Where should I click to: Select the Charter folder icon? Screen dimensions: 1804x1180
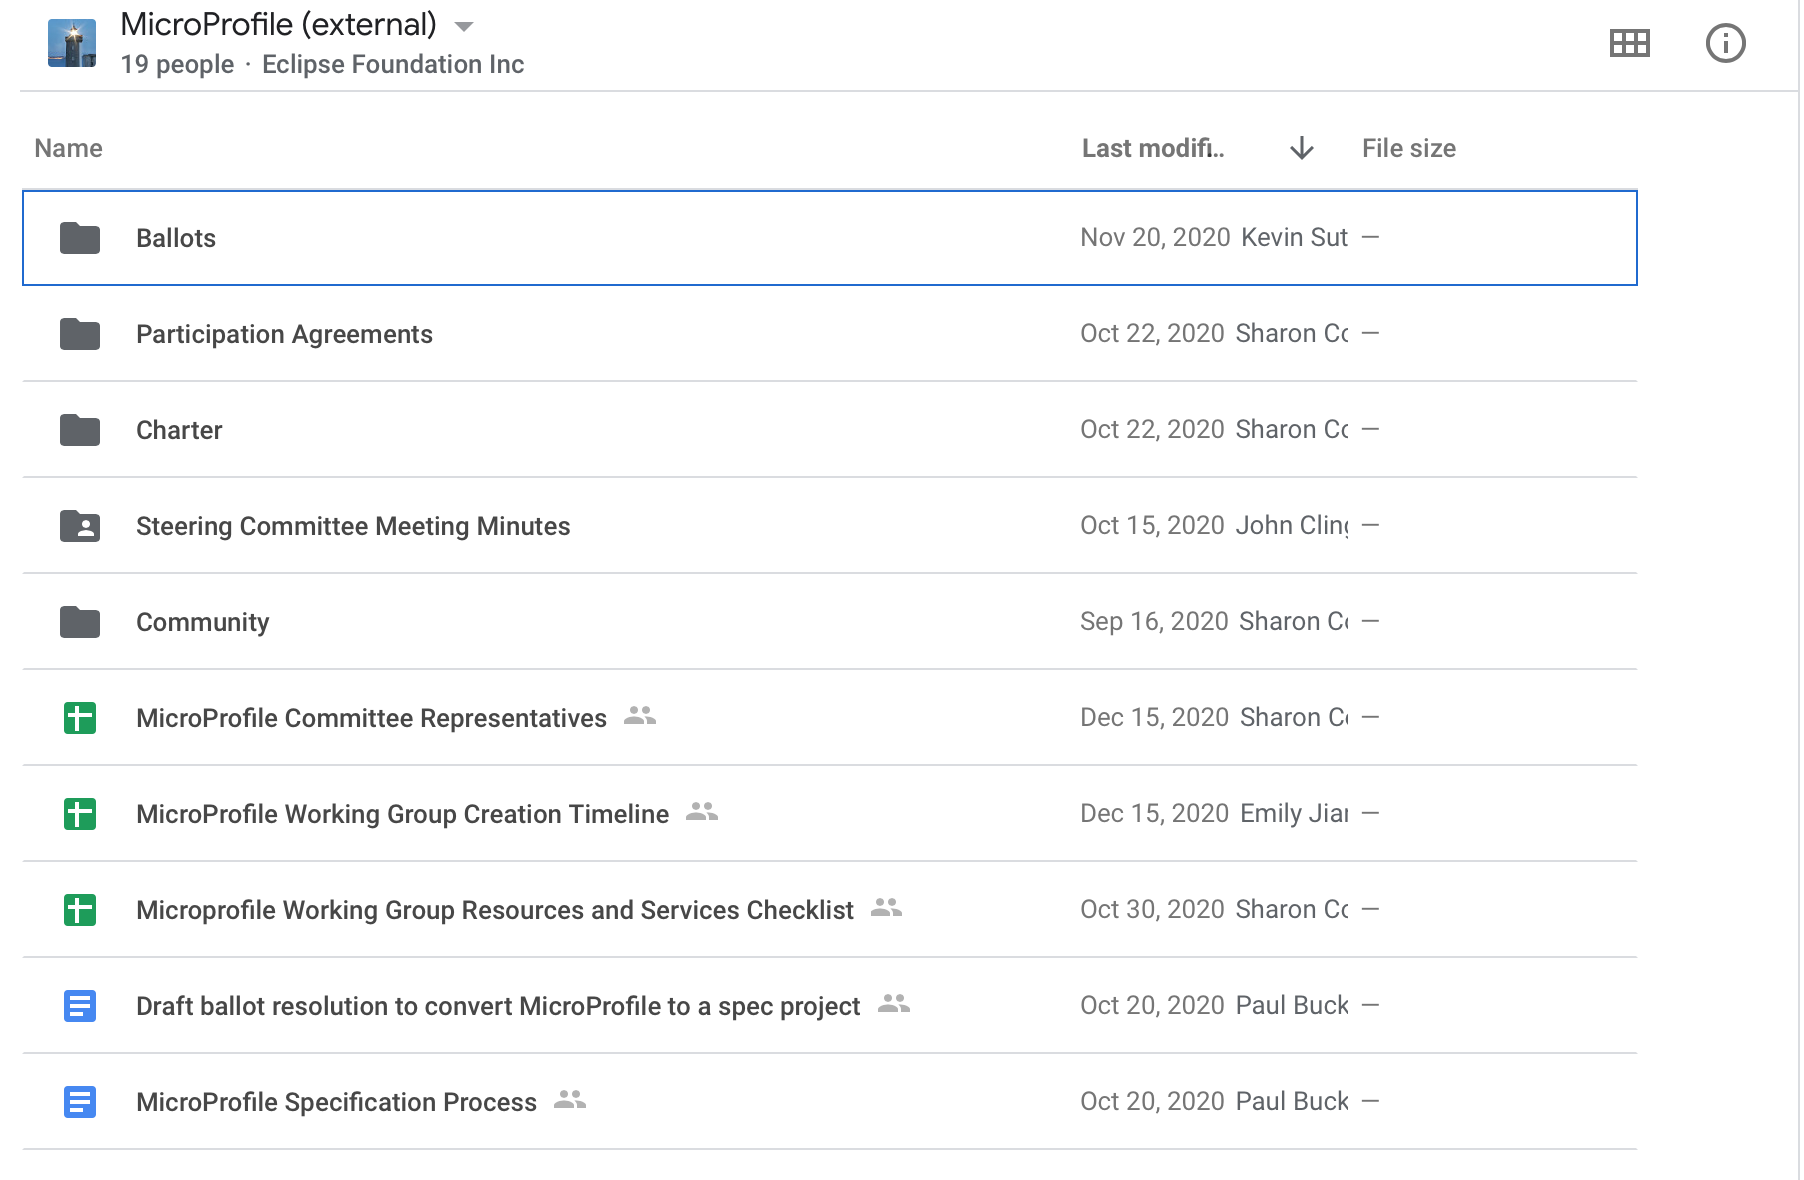80,430
